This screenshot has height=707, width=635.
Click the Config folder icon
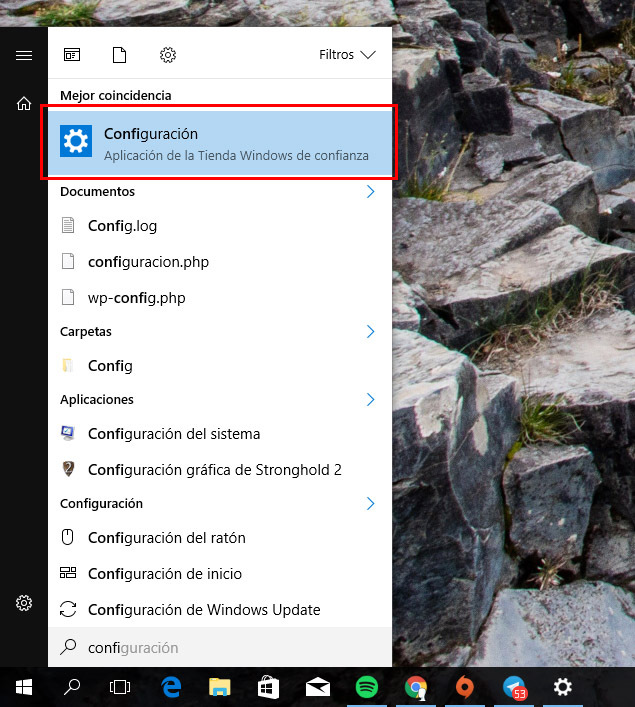[x=68, y=365]
